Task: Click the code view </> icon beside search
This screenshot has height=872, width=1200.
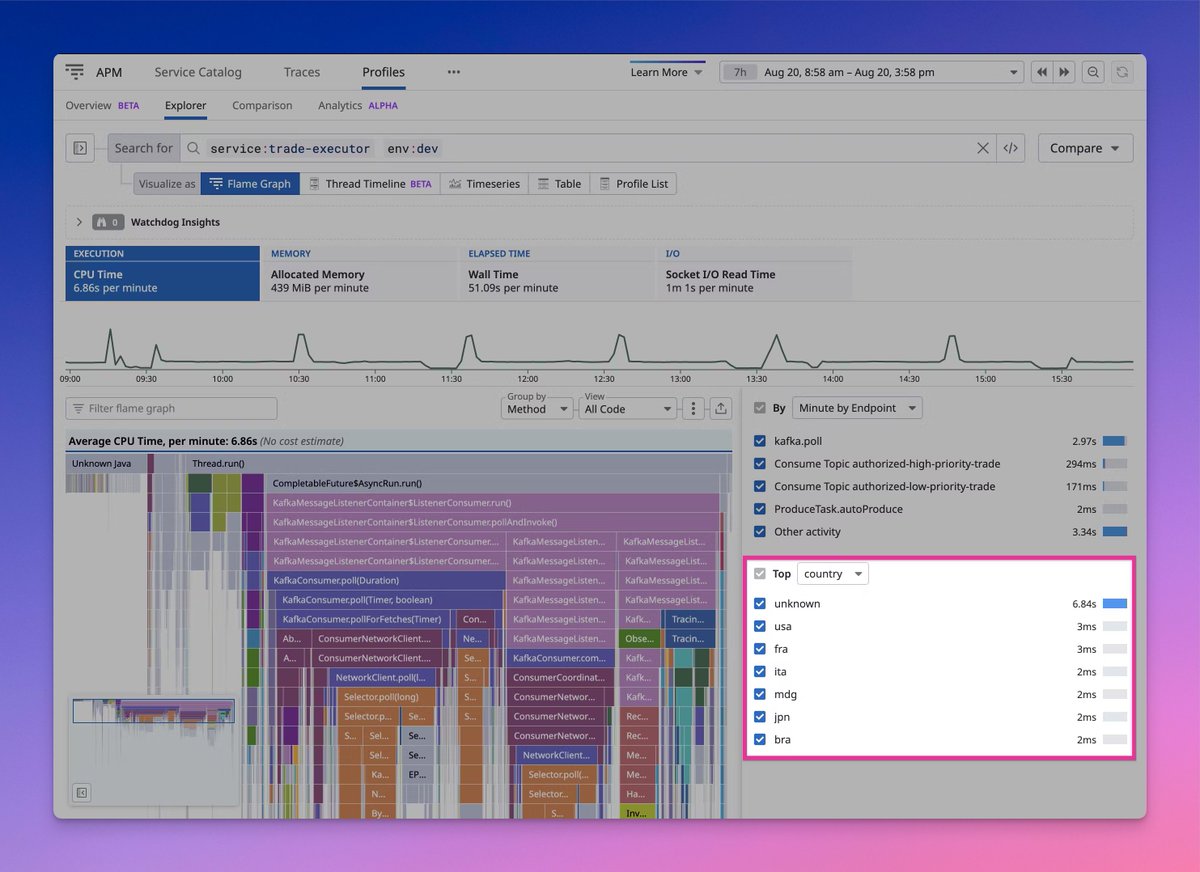Action: (1011, 147)
